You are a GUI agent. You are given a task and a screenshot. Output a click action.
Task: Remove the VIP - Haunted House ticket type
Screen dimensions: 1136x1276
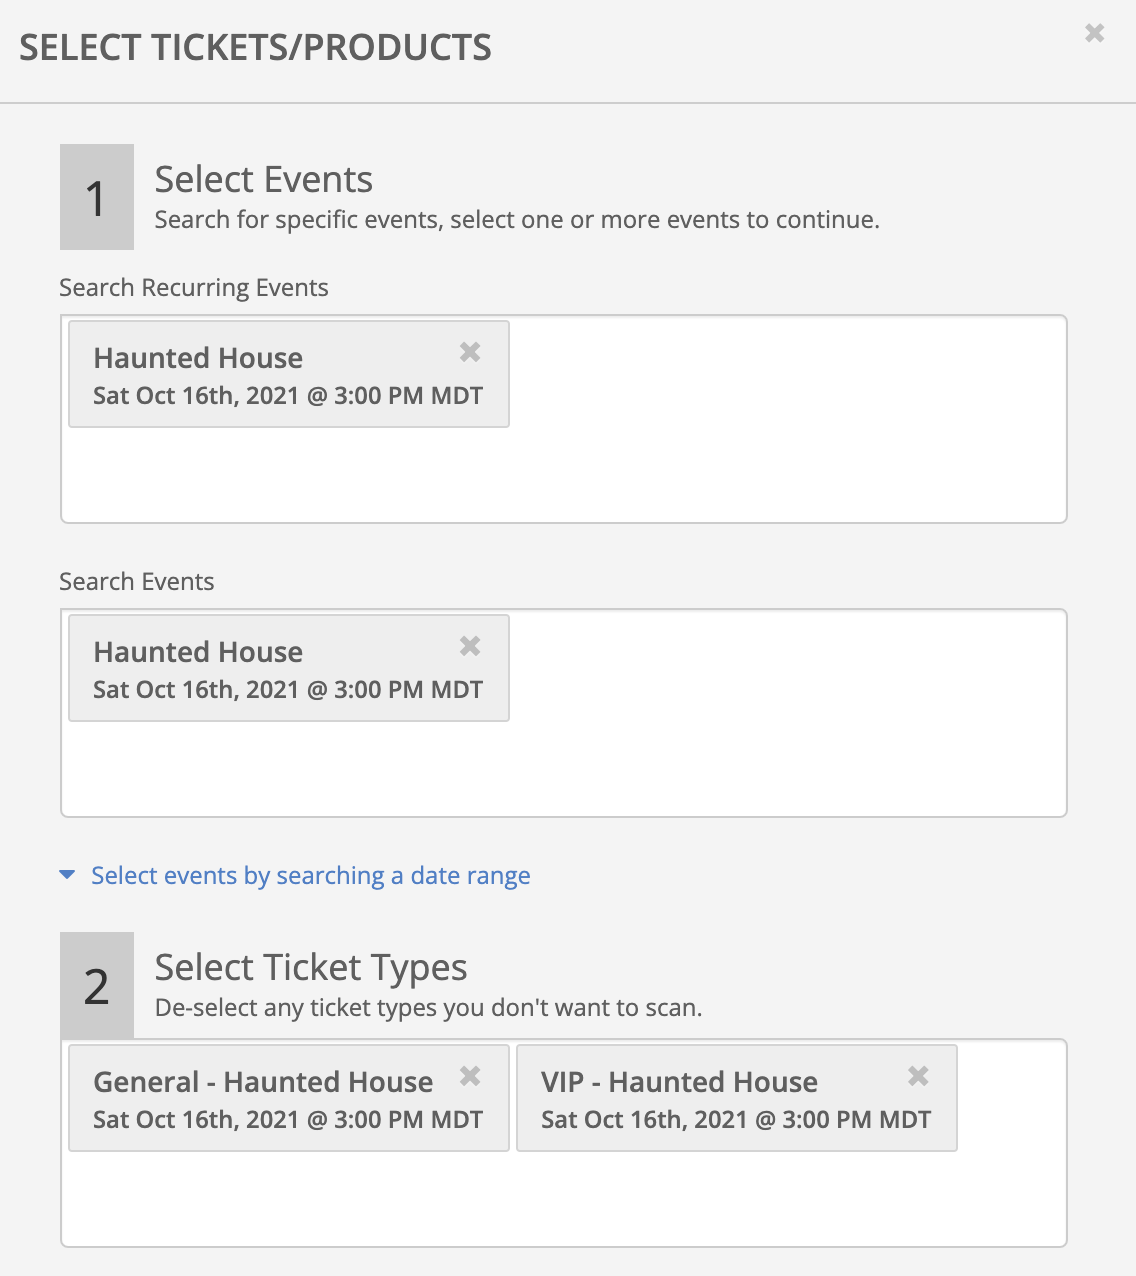[918, 1076]
